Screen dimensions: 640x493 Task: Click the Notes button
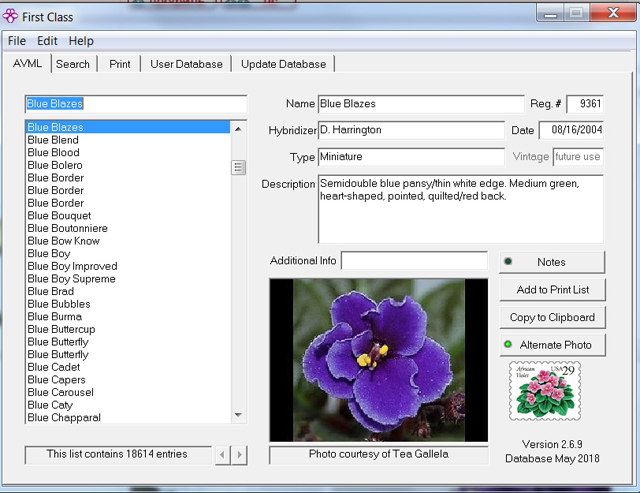552,262
